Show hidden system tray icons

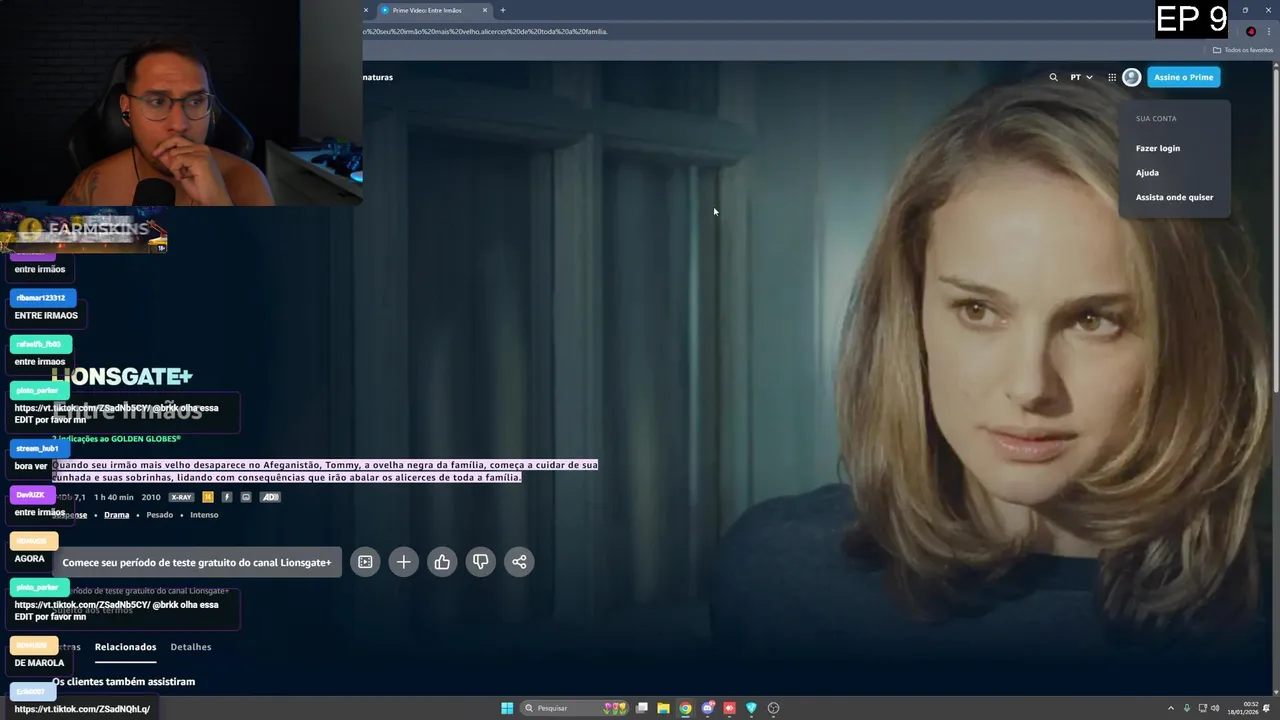pos(1171,708)
